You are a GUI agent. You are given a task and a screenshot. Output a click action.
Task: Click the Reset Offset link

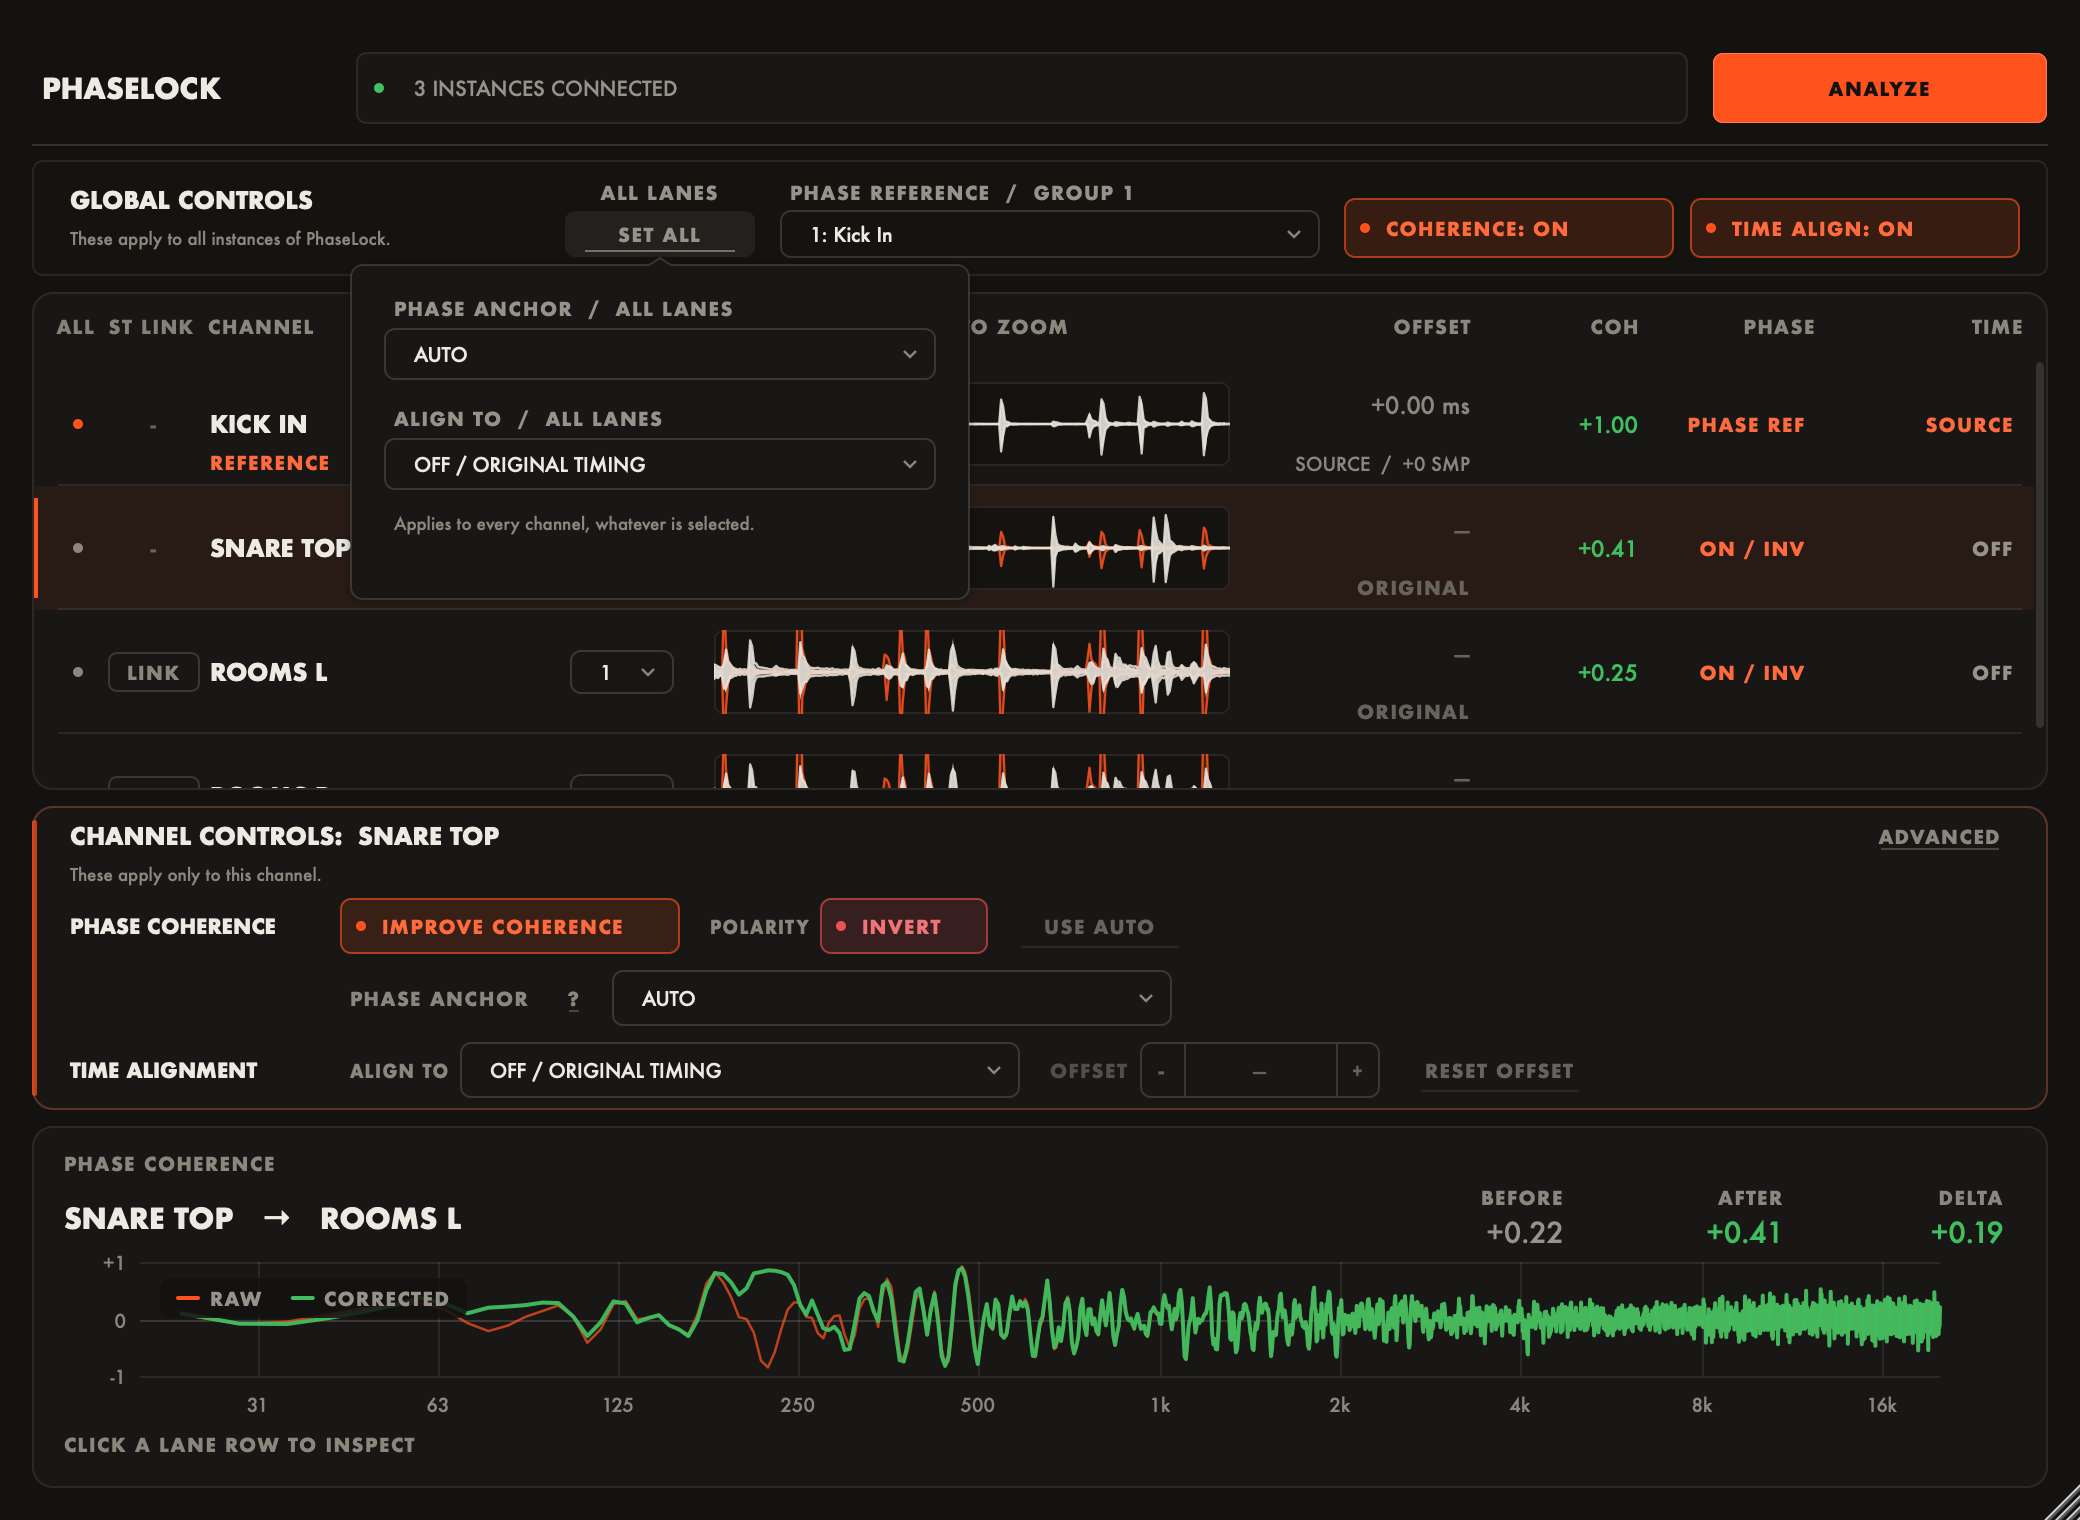tap(1499, 1071)
